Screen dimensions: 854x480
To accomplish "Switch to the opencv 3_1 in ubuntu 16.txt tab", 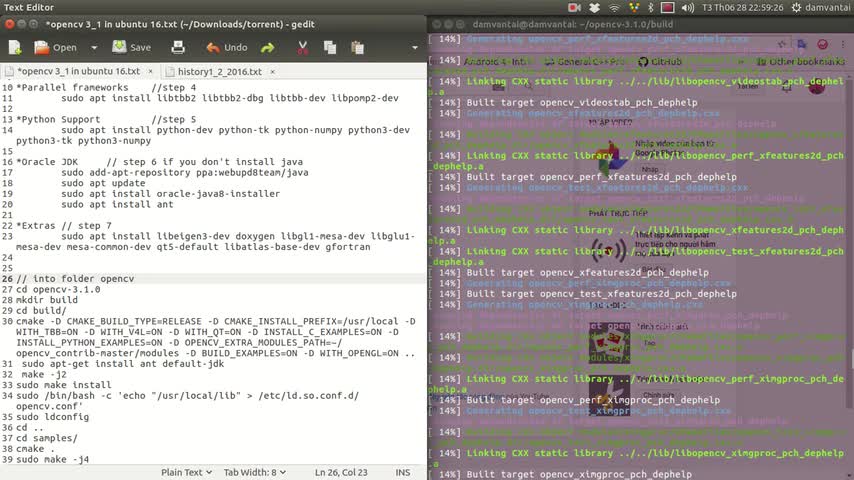I will (78, 71).
